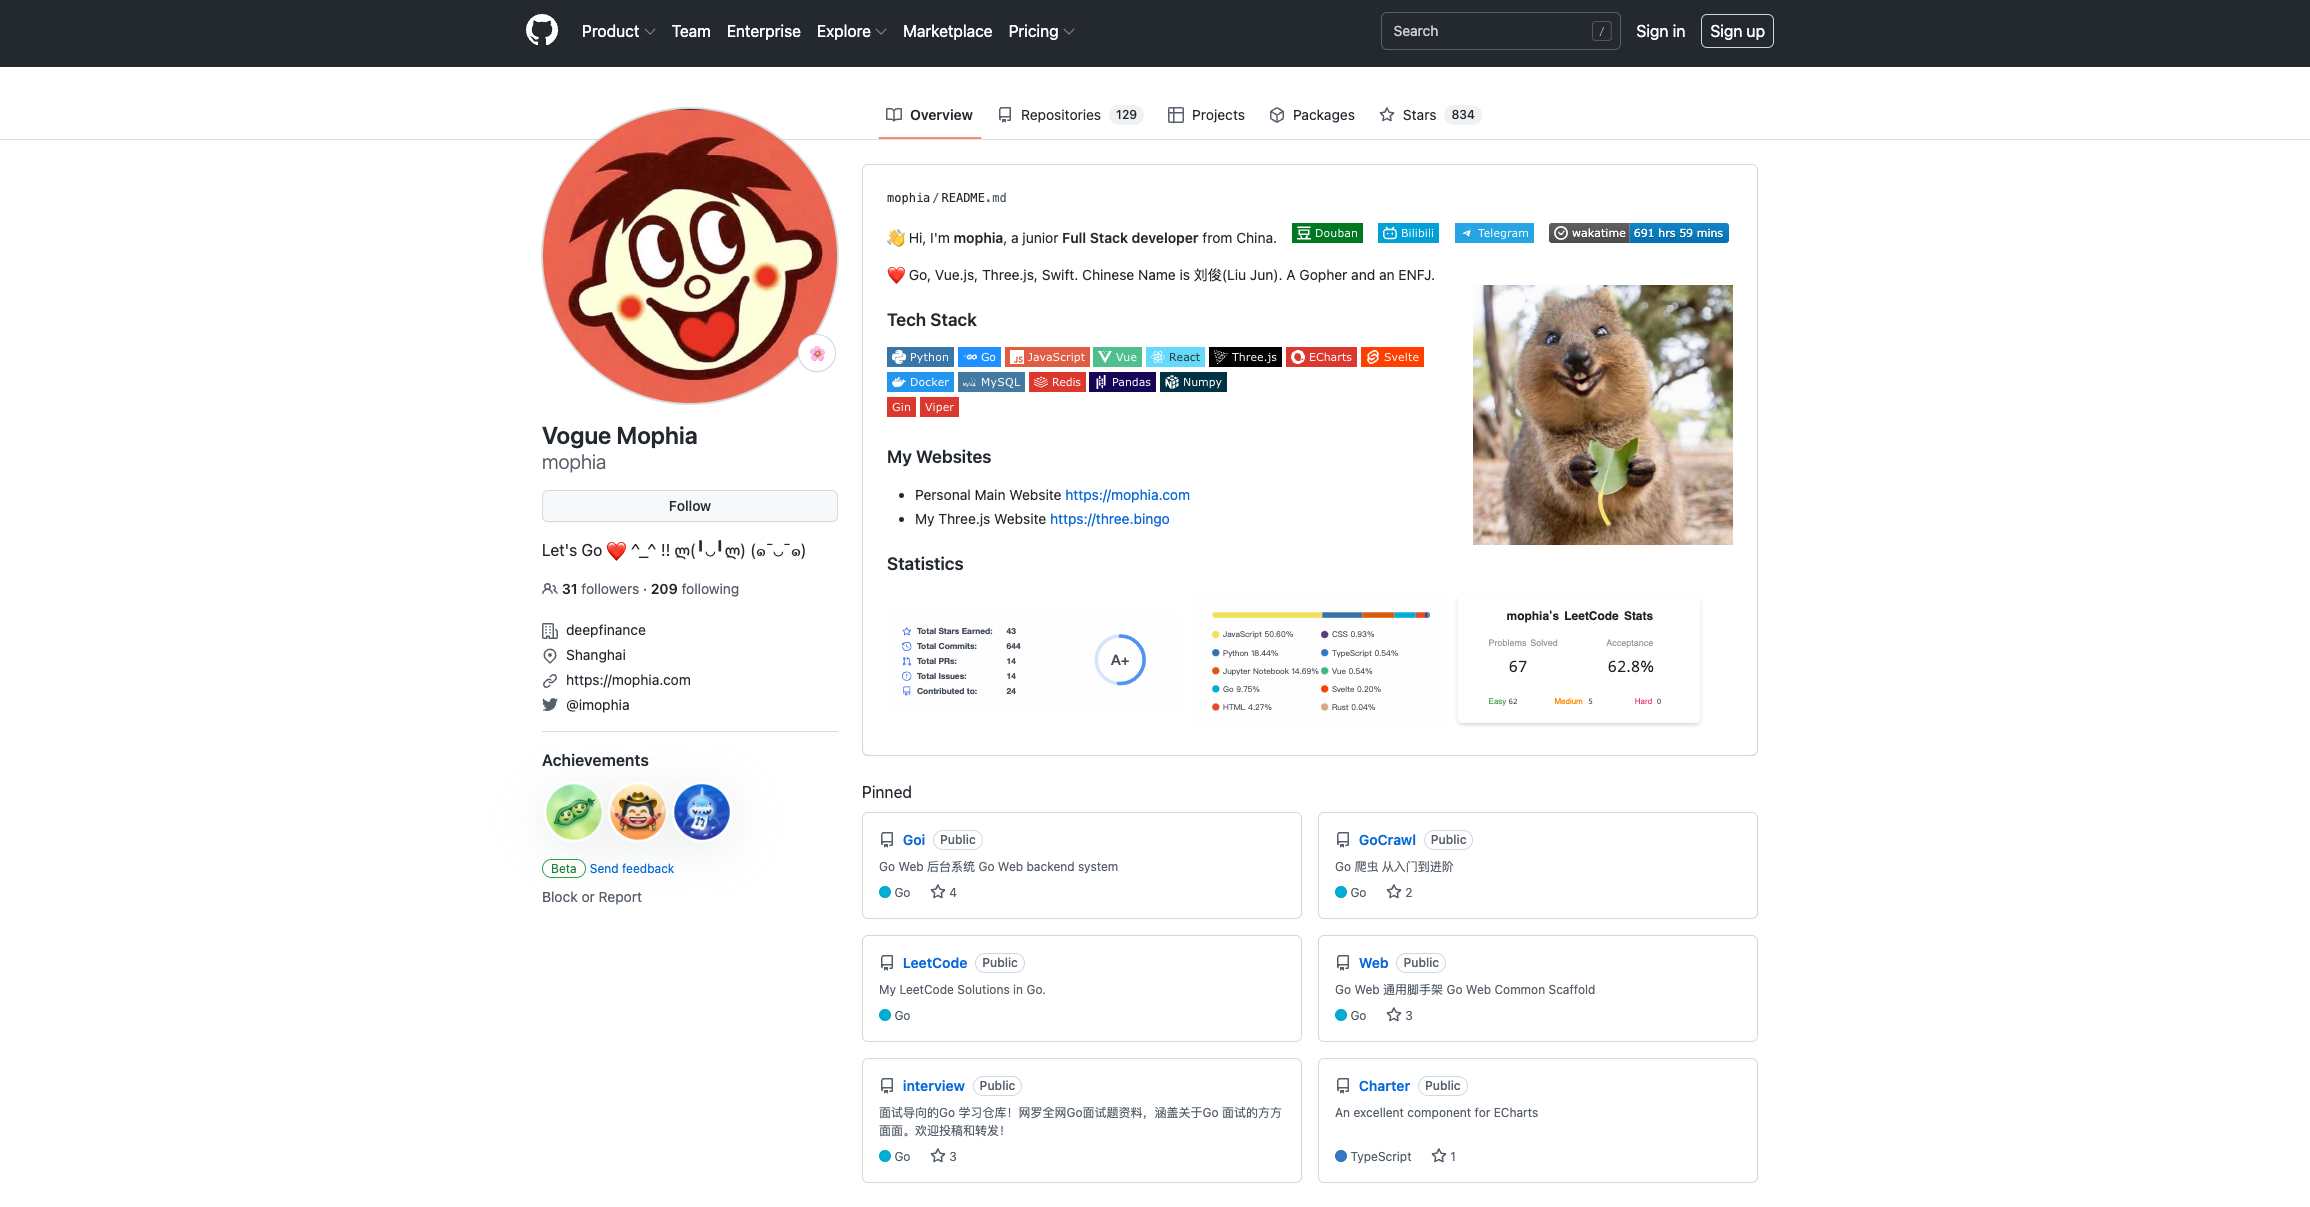The width and height of the screenshot is (2310, 1207).
Task: Follow the user mophia
Action: click(x=689, y=506)
